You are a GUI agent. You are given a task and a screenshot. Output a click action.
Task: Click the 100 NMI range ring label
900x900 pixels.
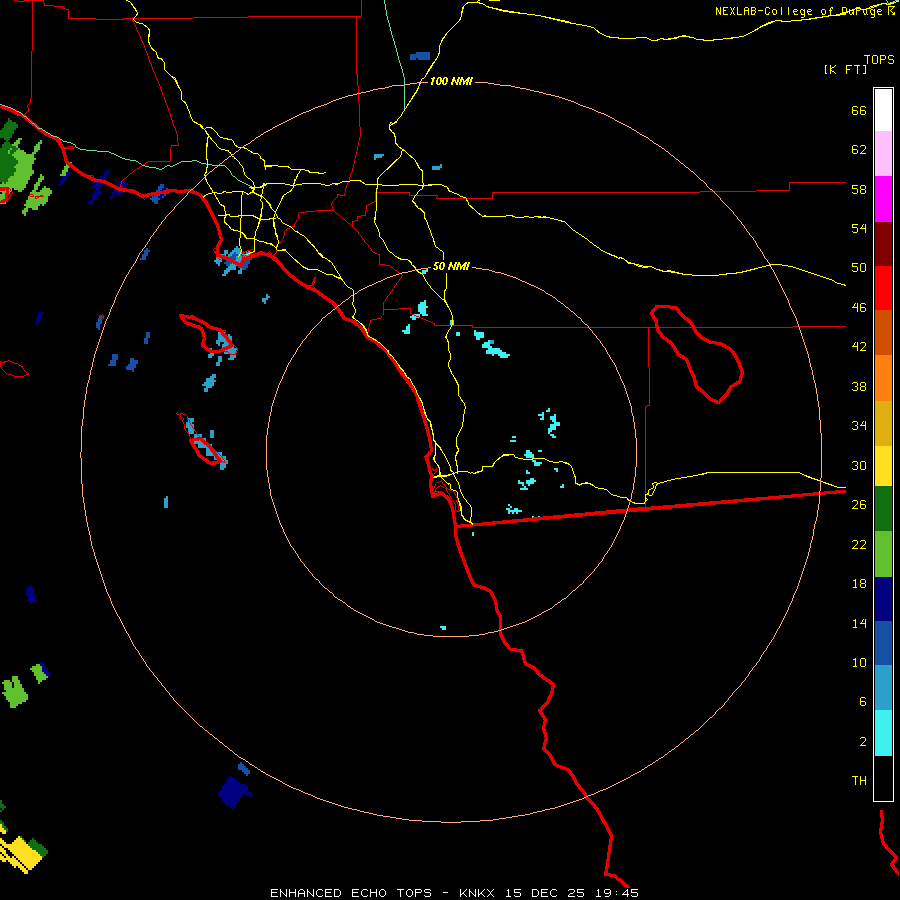coord(451,82)
